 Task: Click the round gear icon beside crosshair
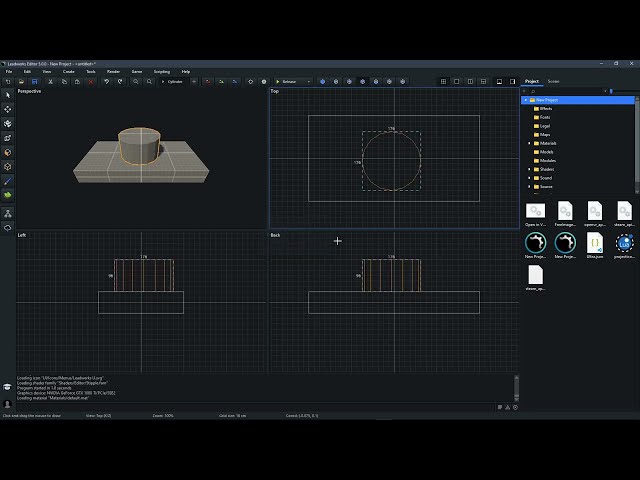point(264,82)
